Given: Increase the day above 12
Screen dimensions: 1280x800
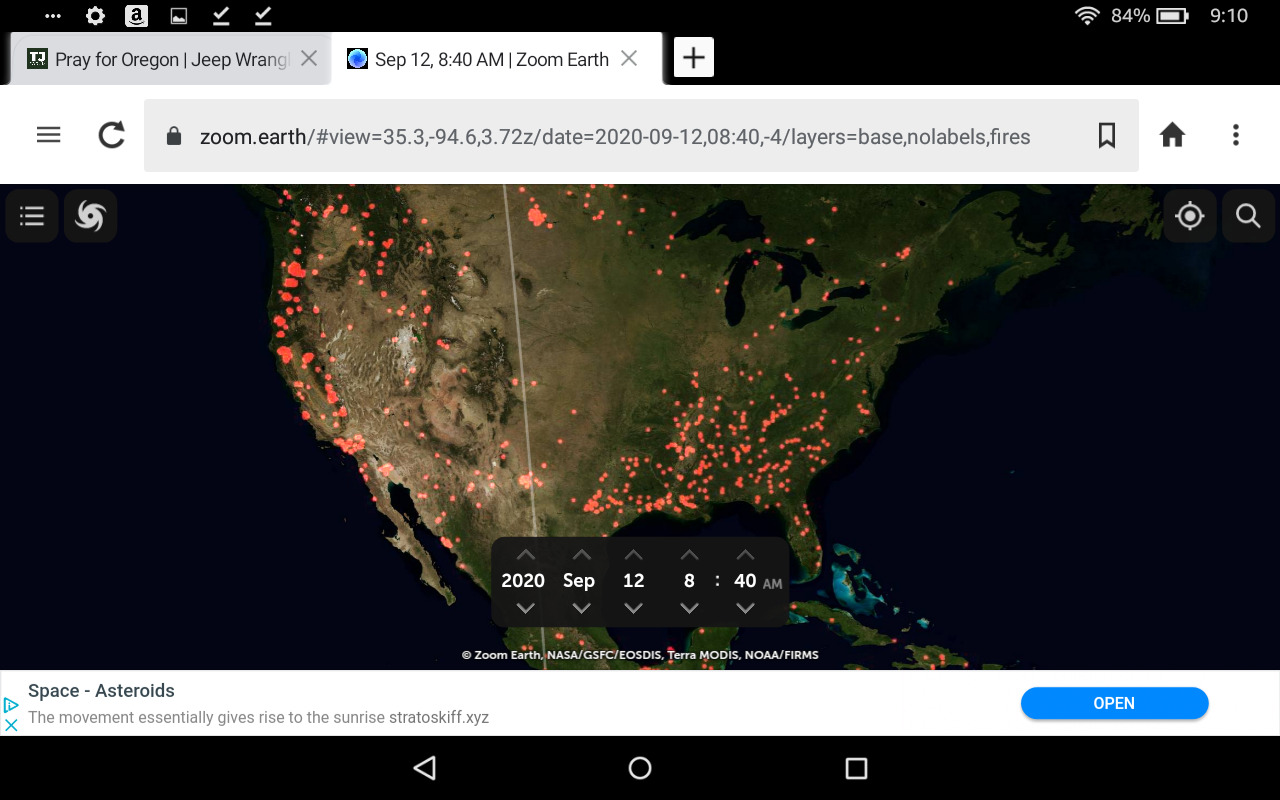Looking at the screenshot, I should pyautogui.click(x=633, y=555).
